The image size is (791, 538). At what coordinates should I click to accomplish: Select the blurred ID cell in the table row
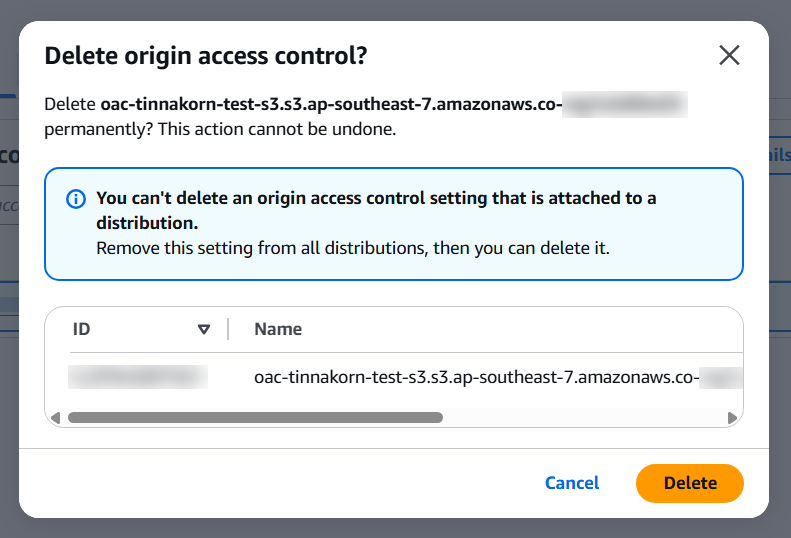tap(138, 377)
